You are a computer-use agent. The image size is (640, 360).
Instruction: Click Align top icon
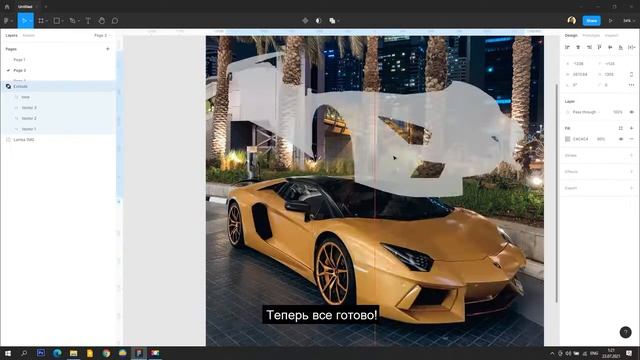pyautogui.click(x=600, y=47)
